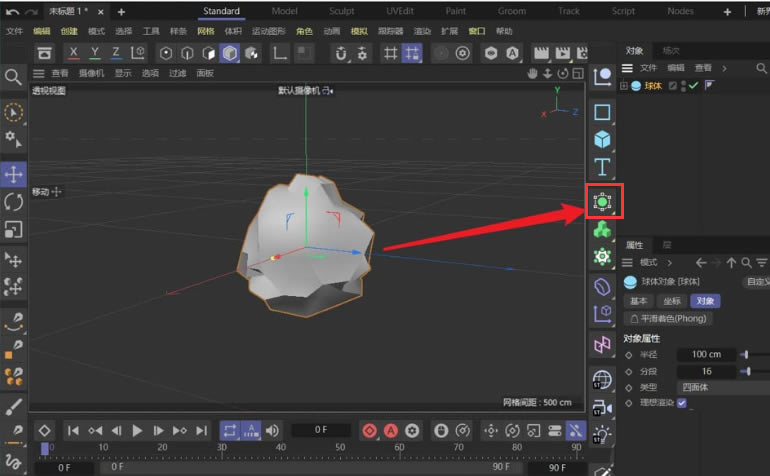Switch to the Sculpt layout tab
Image resolution: width=770 pixels, height=476 pixels.
(x=341, y=11)
